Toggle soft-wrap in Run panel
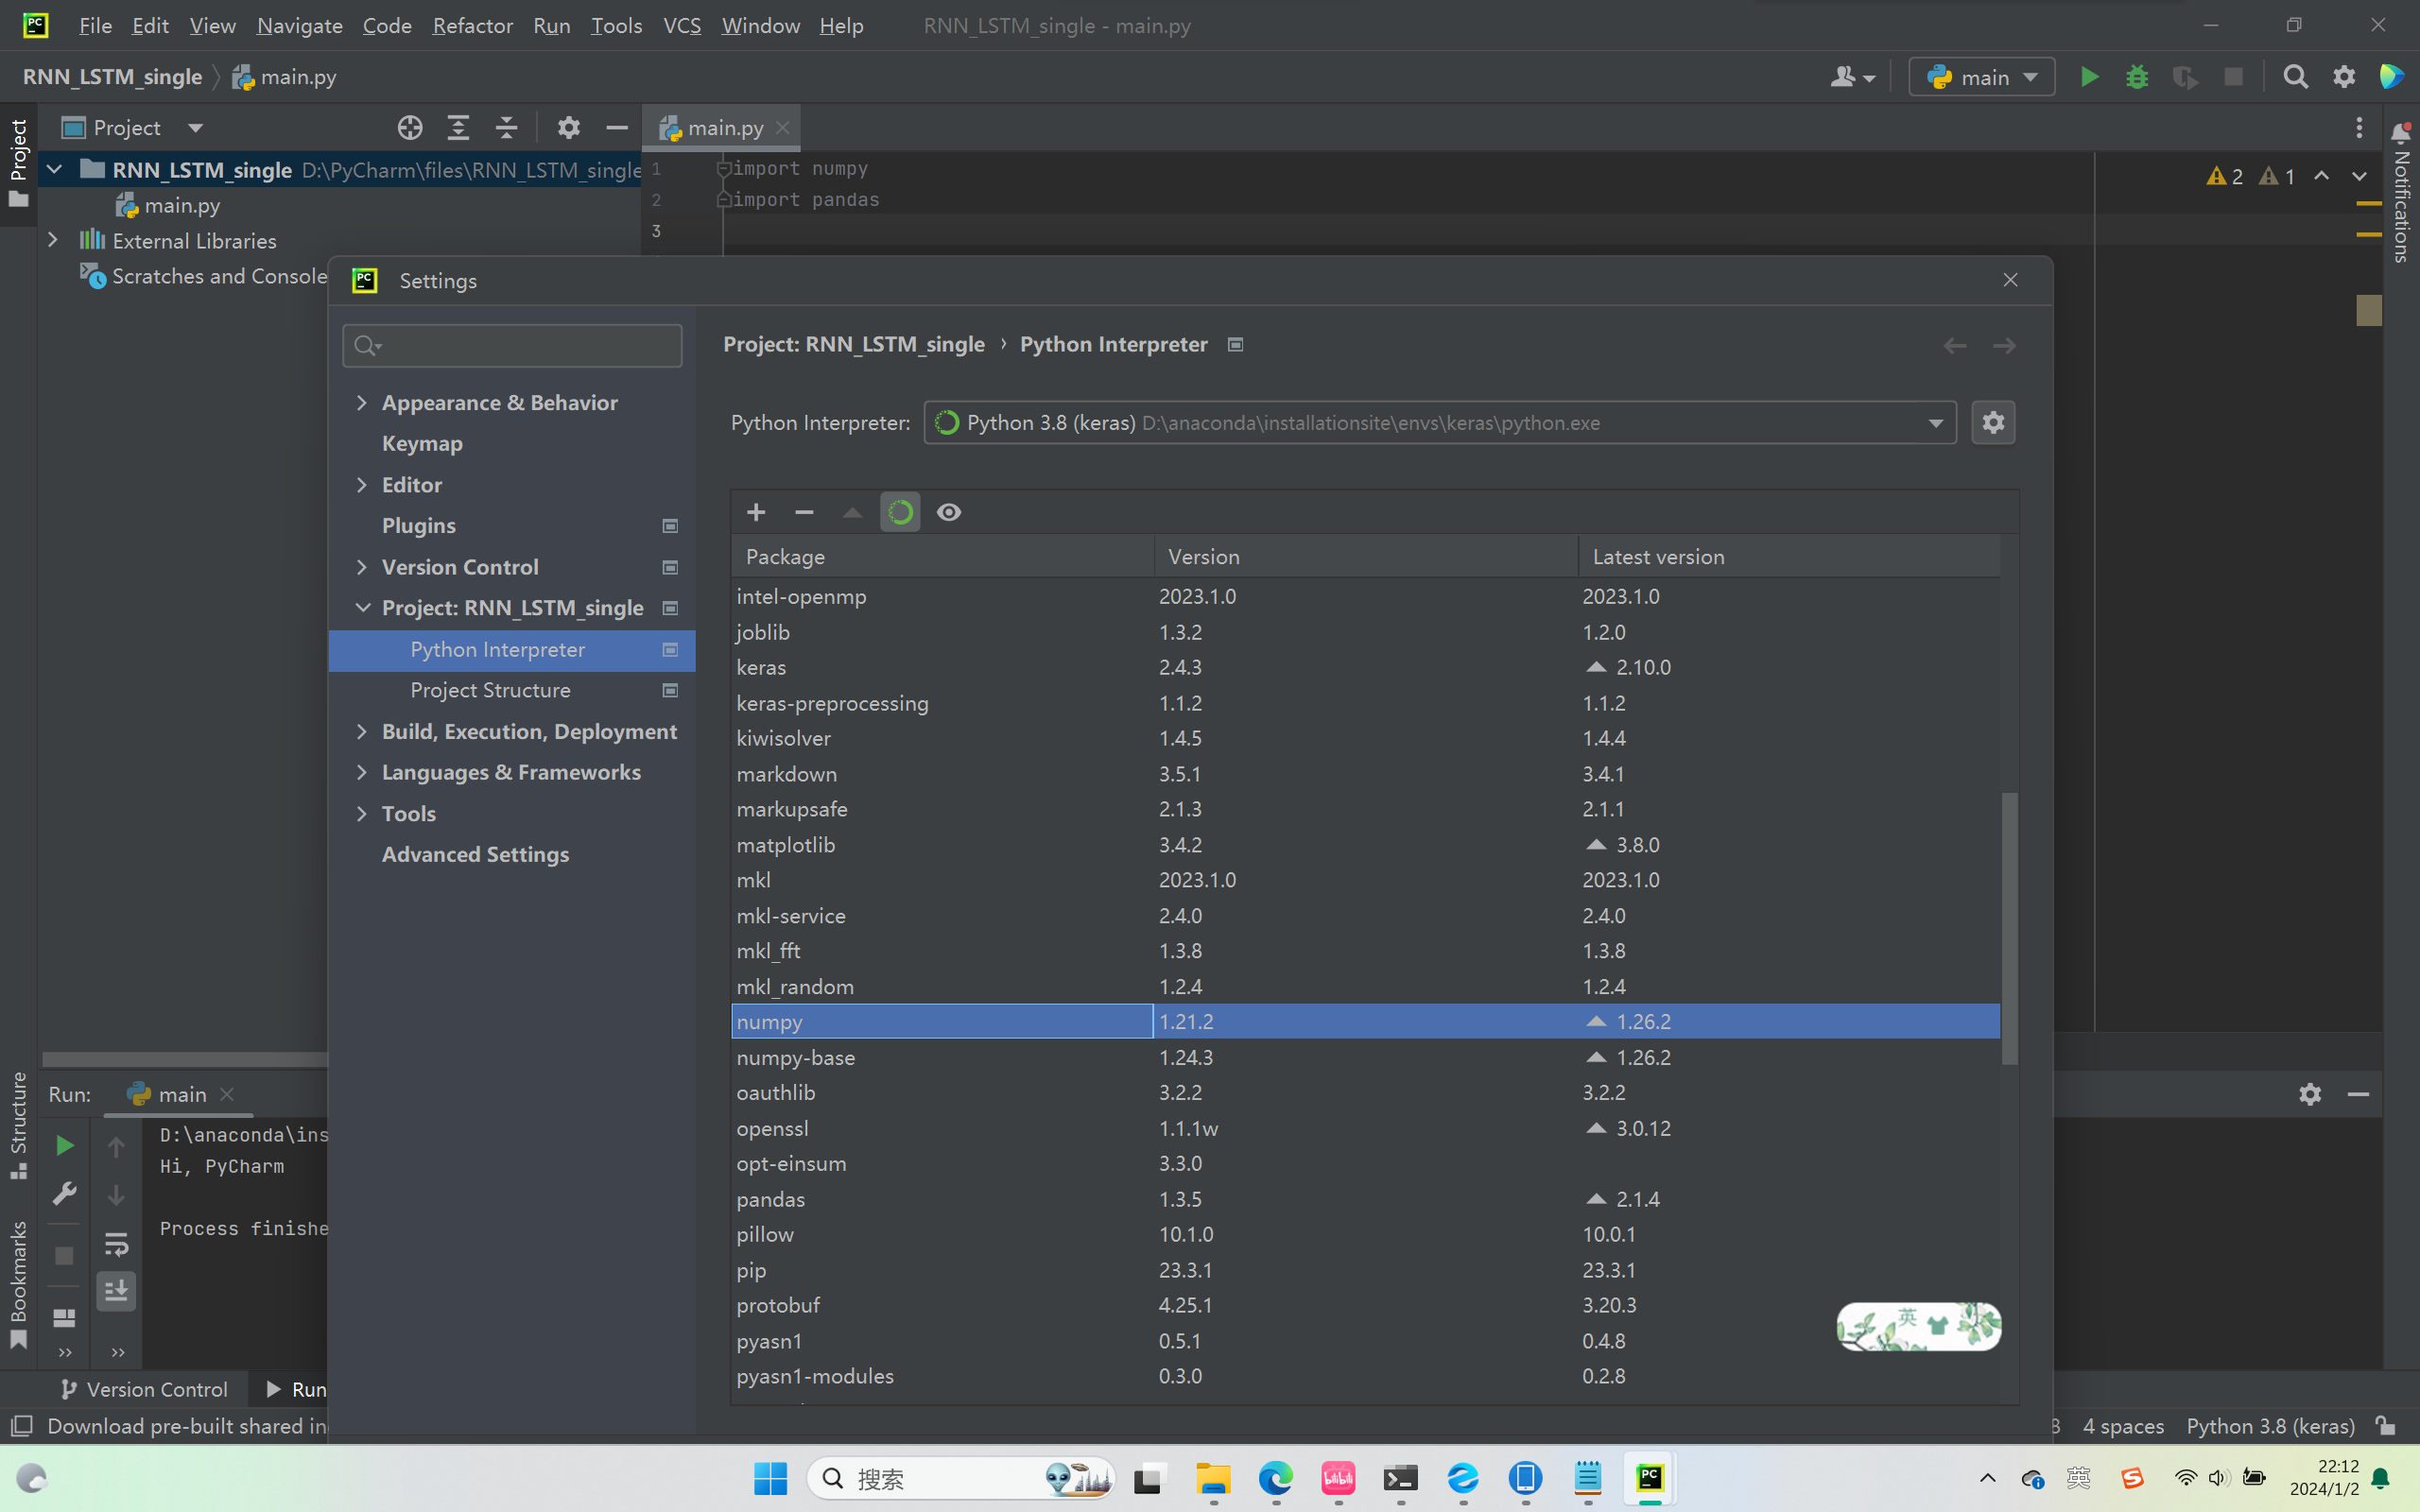The image size is (2420, 1512). click(x=116, y=1244)
